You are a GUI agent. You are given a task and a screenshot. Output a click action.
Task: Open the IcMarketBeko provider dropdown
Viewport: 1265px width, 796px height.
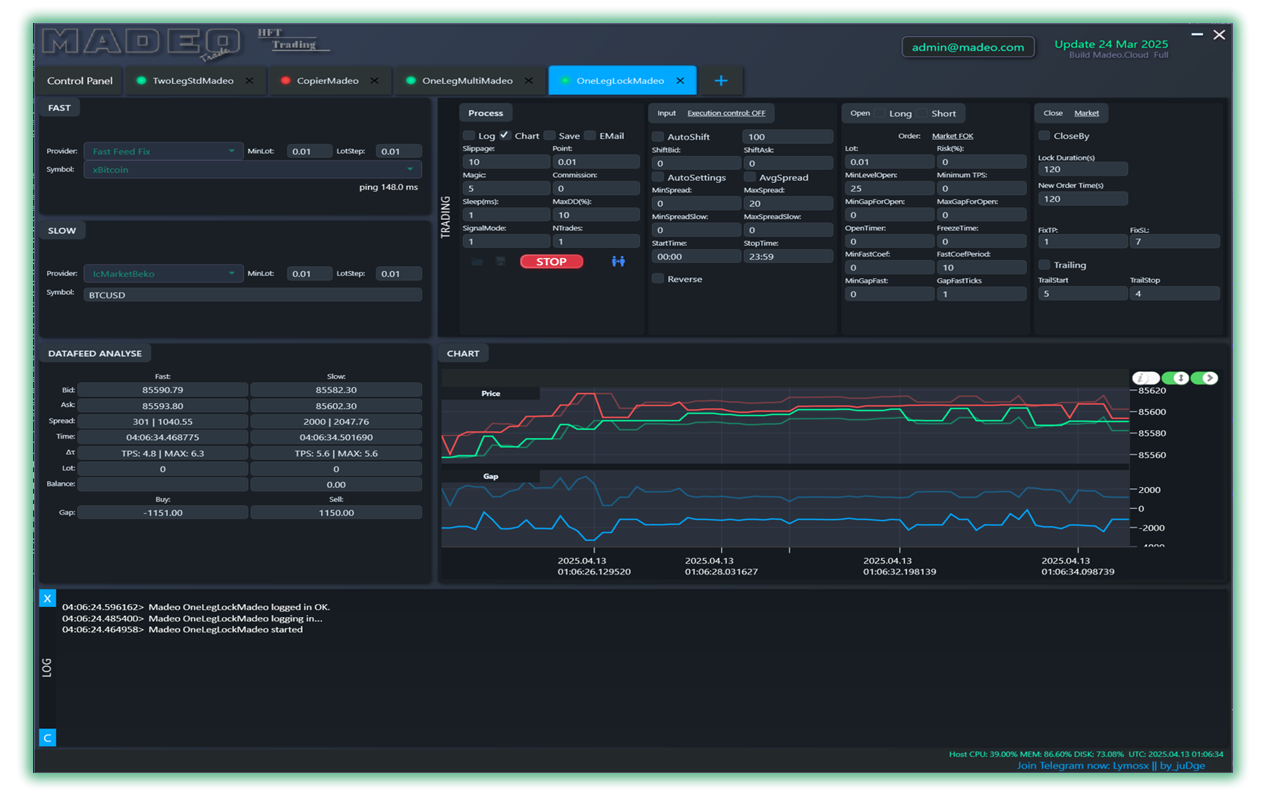pos(162,274)
